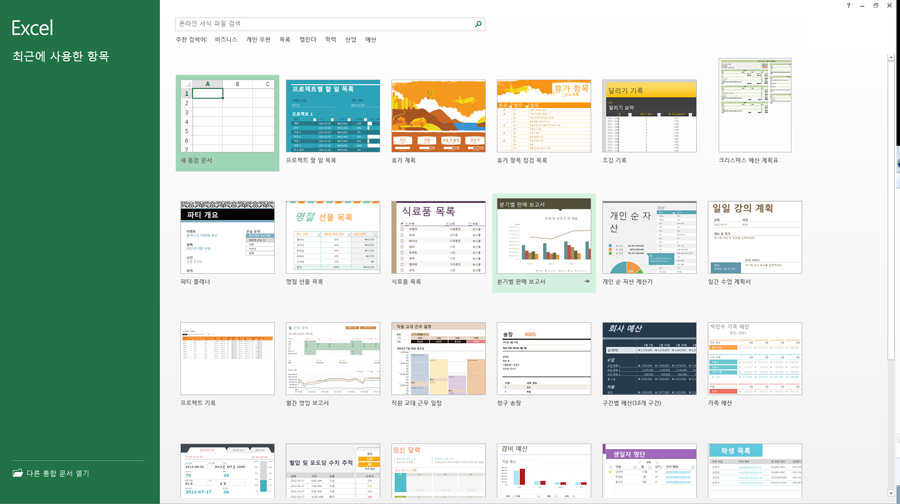Click the 휴가 계획 caption text
Screen dimensions: 900x504
(x=403, y=160)
